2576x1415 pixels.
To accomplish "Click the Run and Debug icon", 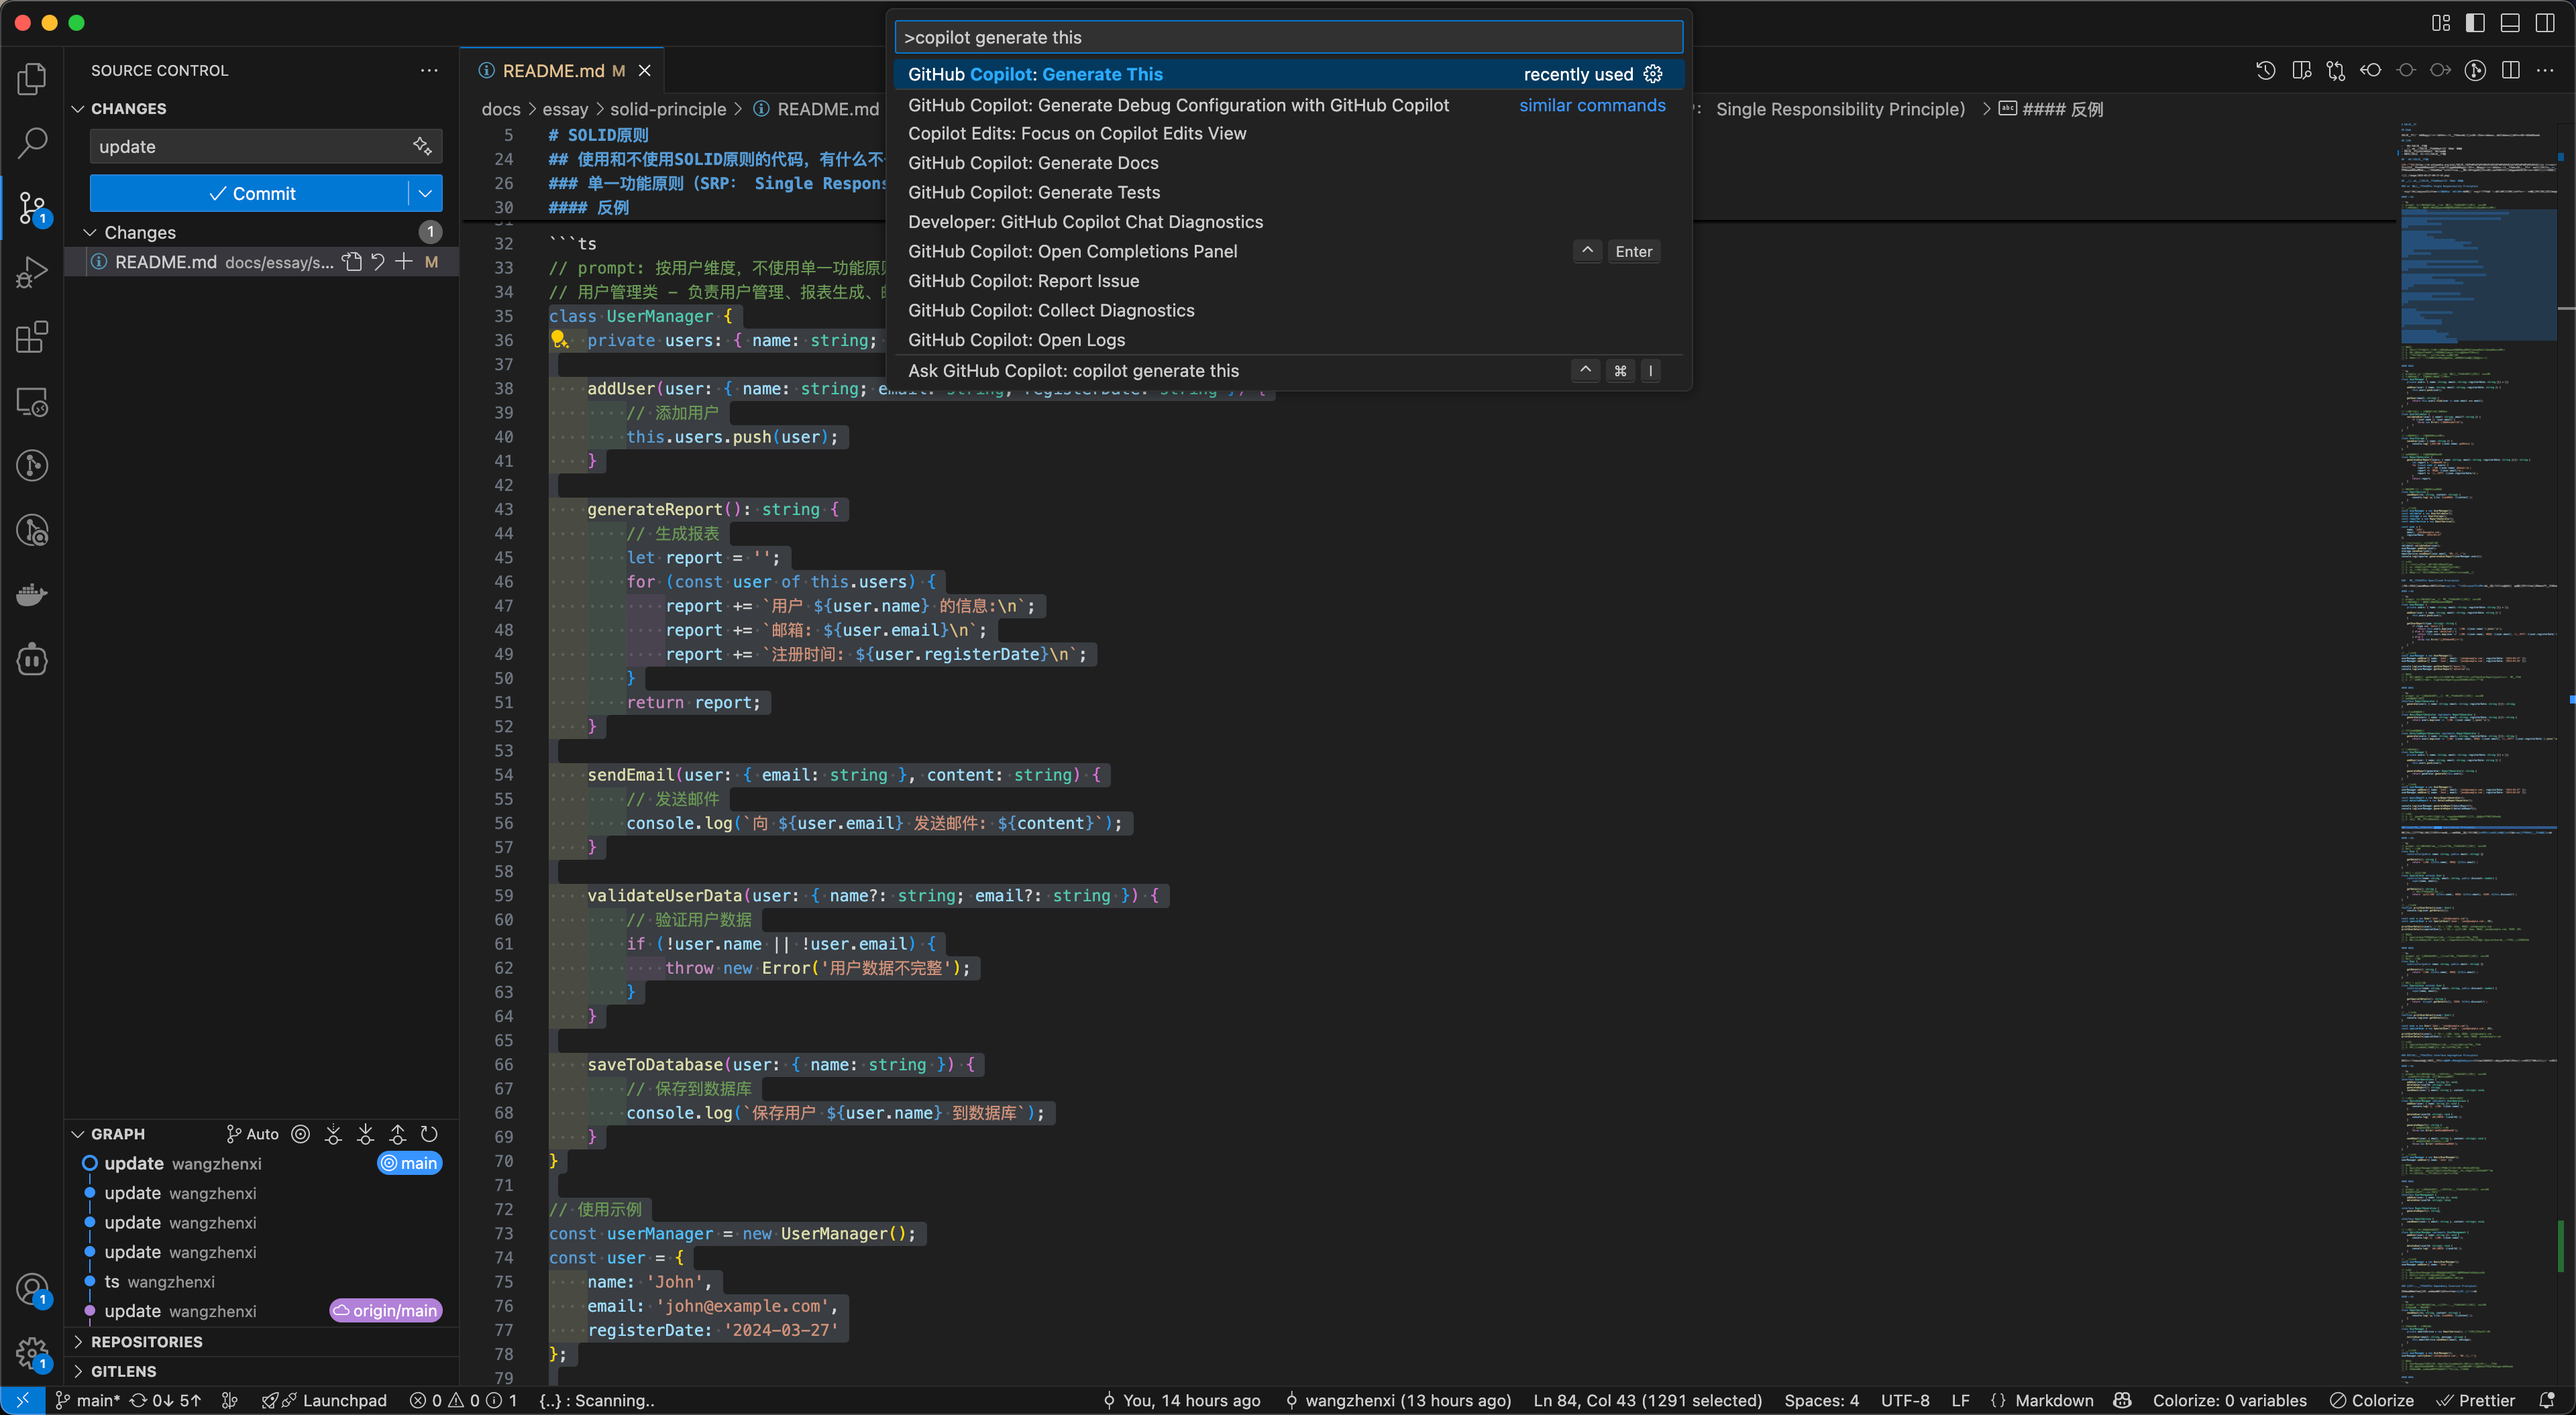I will [32, 272].
